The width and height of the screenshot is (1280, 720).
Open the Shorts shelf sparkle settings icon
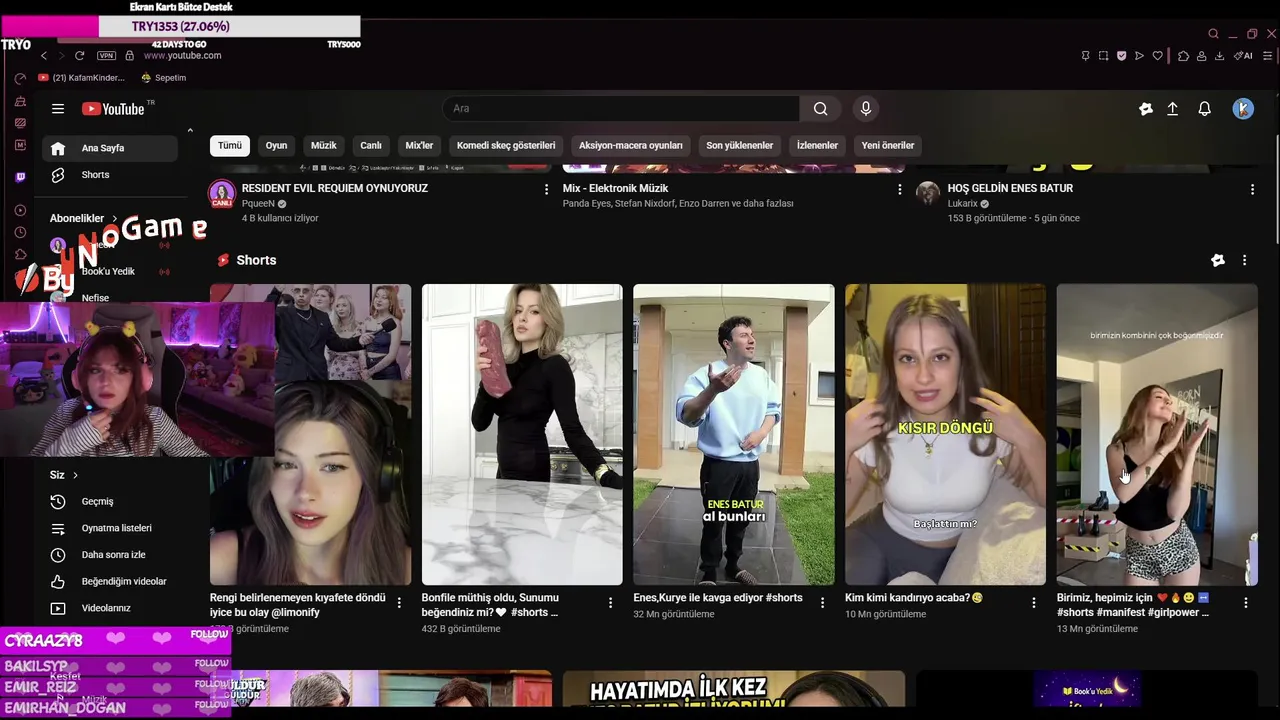coord(1218,260)
